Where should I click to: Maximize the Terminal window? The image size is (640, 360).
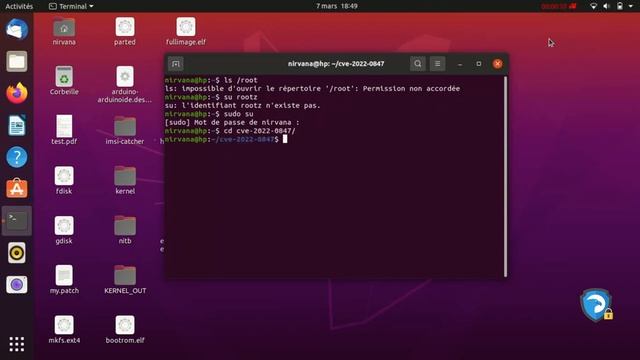[x=478, y=64]
